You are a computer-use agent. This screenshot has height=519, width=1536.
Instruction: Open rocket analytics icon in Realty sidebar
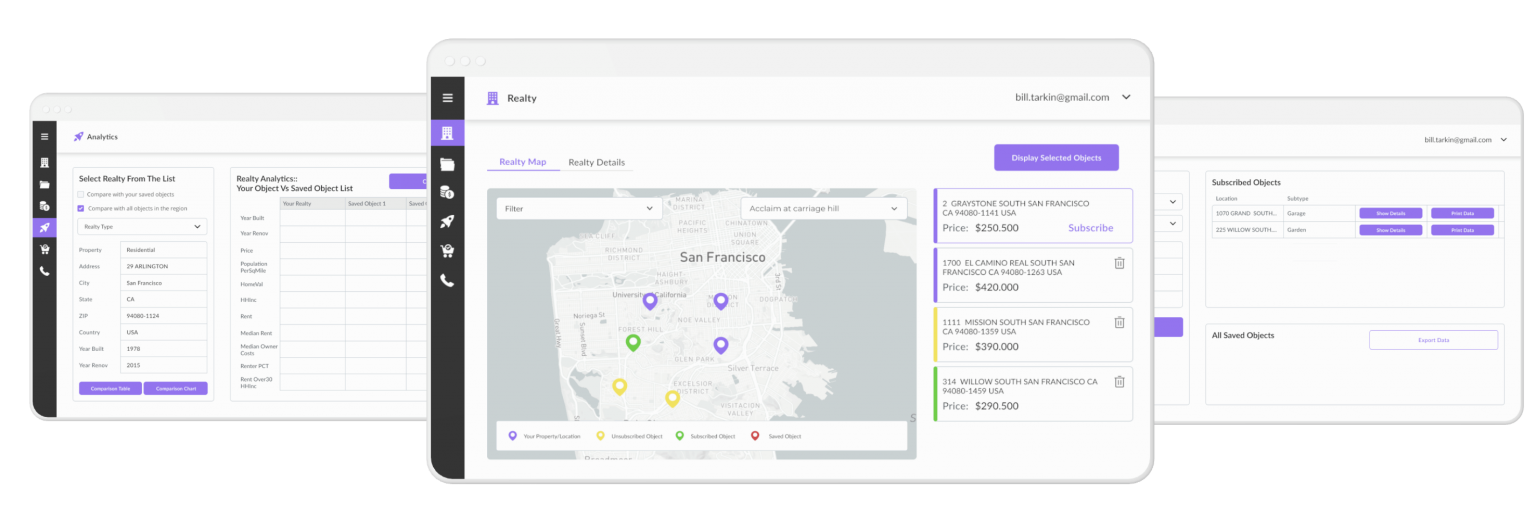point(447,221)
